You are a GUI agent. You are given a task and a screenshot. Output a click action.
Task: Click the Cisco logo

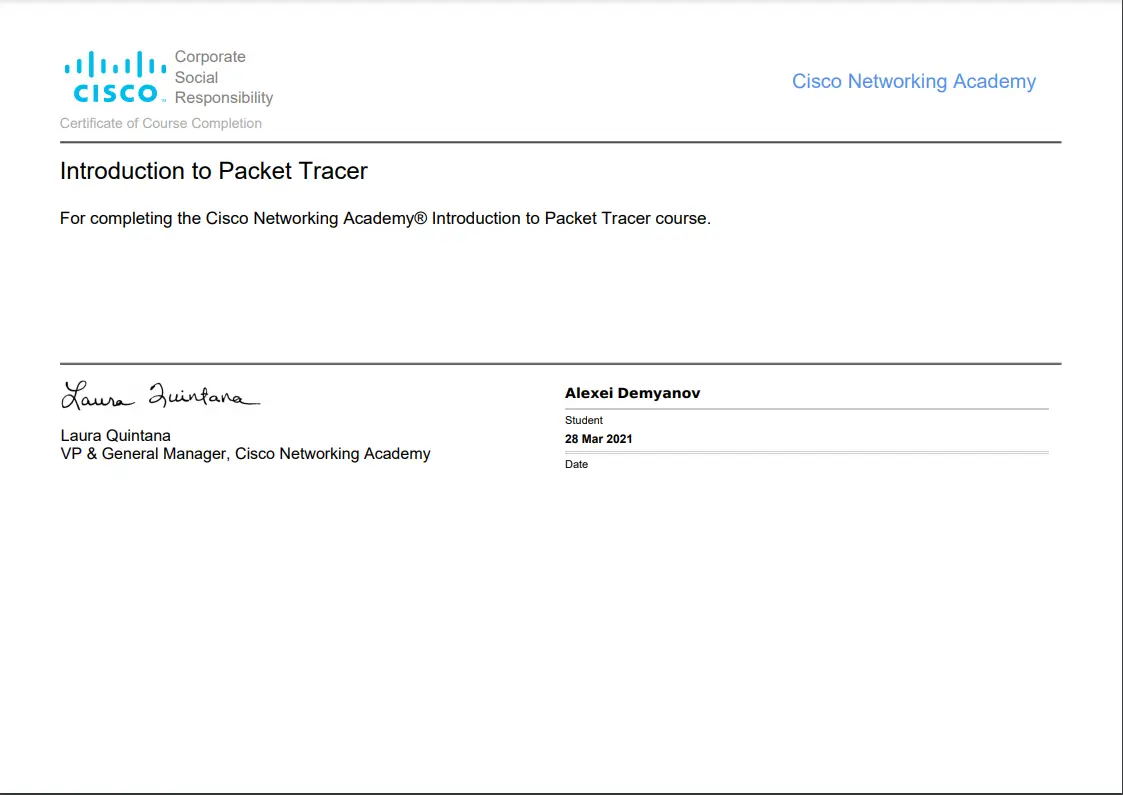(115, 77)
